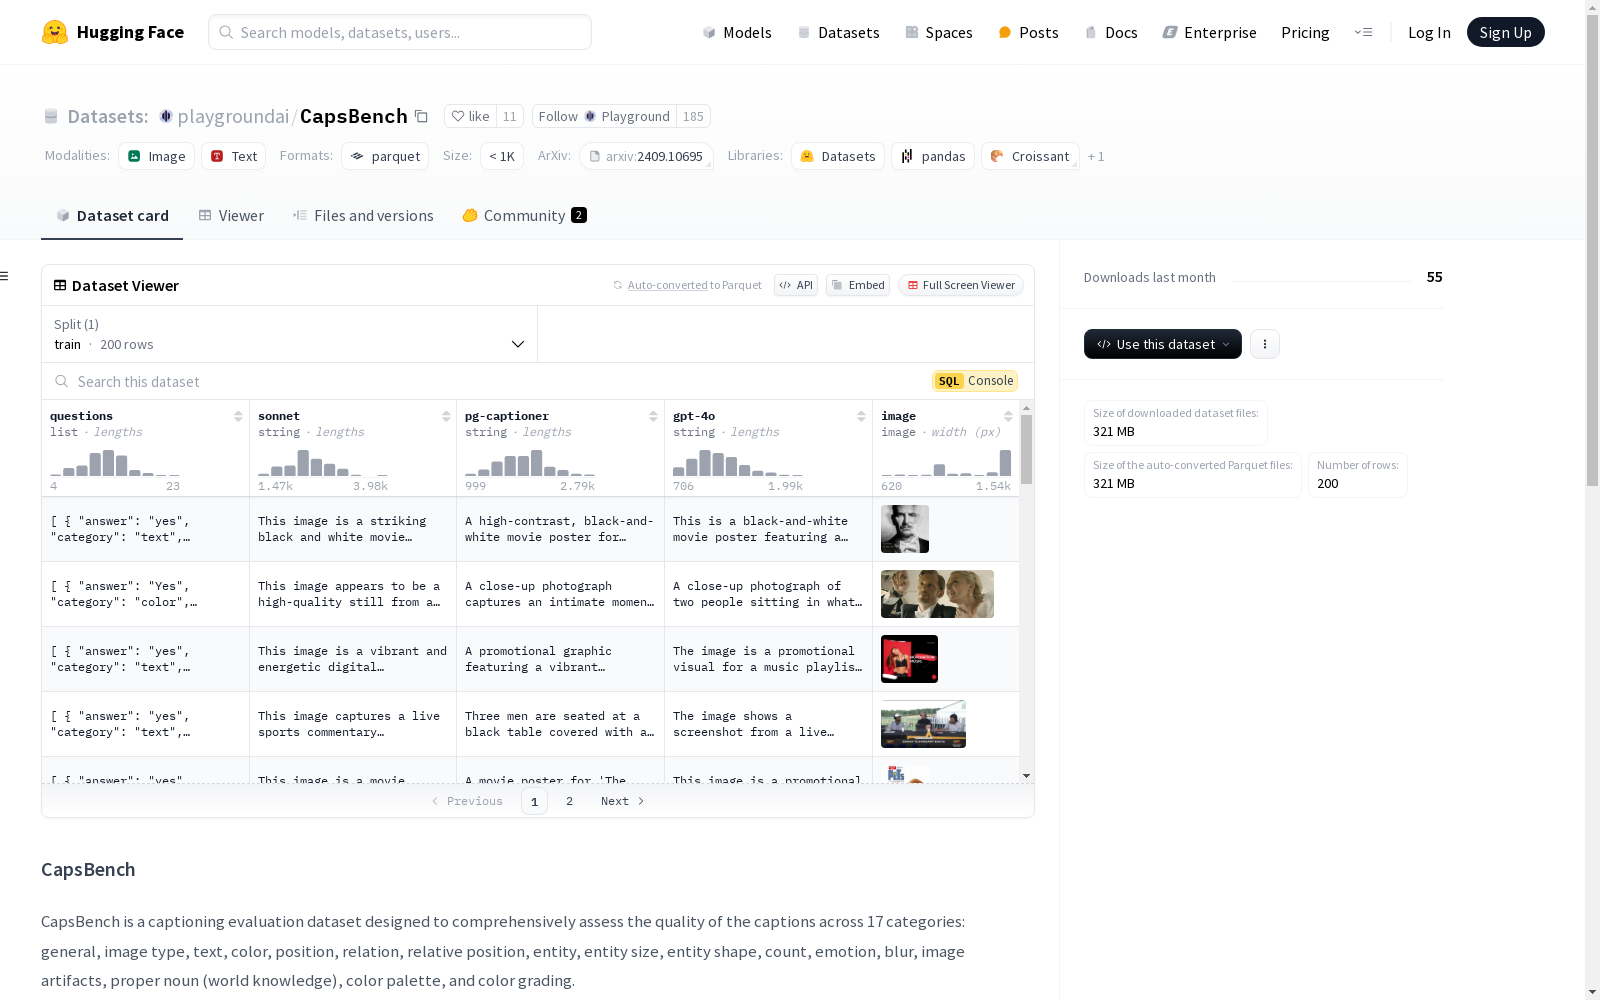Click the Hugging Face logo icon
This screenshot has width=1600, height=1000.
click(55, 32)
